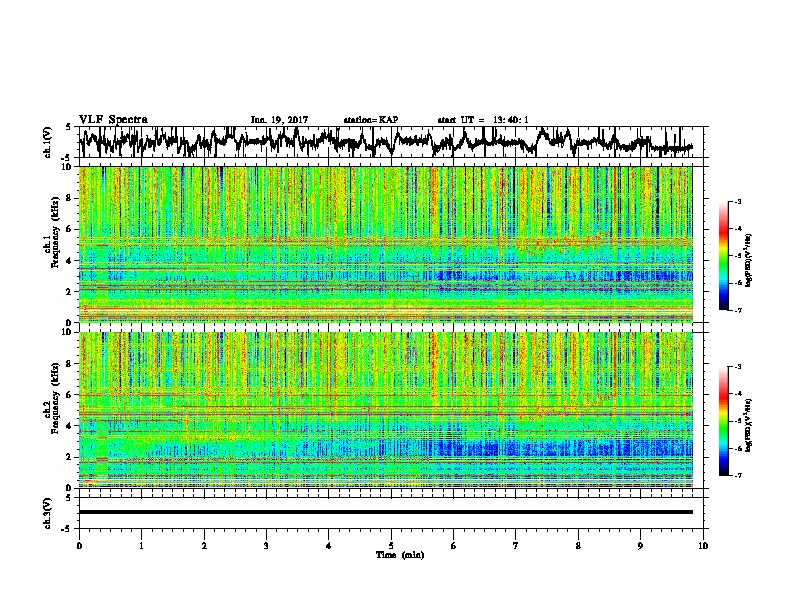Image resolution: width=792 pixels, height=612 pixels.
Task: Click the log(PSD) label beside ch.2 colorbar
Action: click(749, 424)
